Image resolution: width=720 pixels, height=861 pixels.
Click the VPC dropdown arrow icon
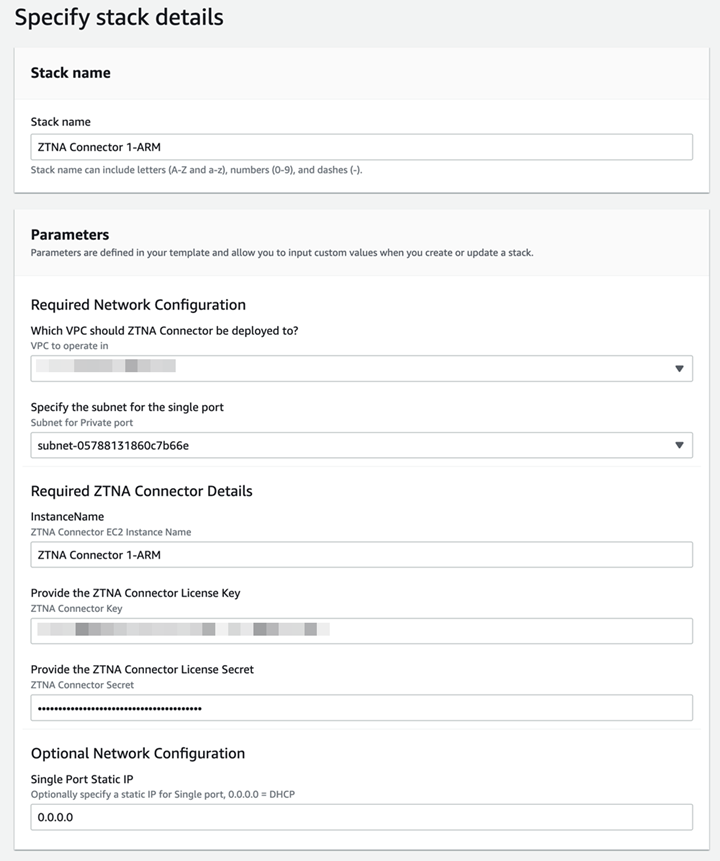[x=679, y=369]
